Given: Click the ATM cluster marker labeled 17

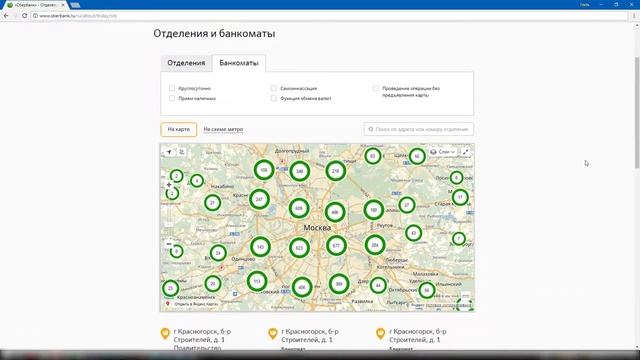Looking at the screenshot, I should 460,197.
